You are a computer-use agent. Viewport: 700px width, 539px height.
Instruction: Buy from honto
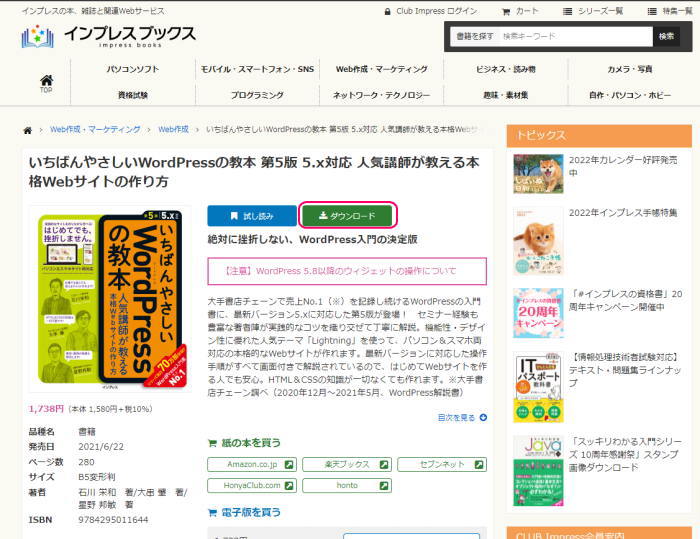[347, 485]
